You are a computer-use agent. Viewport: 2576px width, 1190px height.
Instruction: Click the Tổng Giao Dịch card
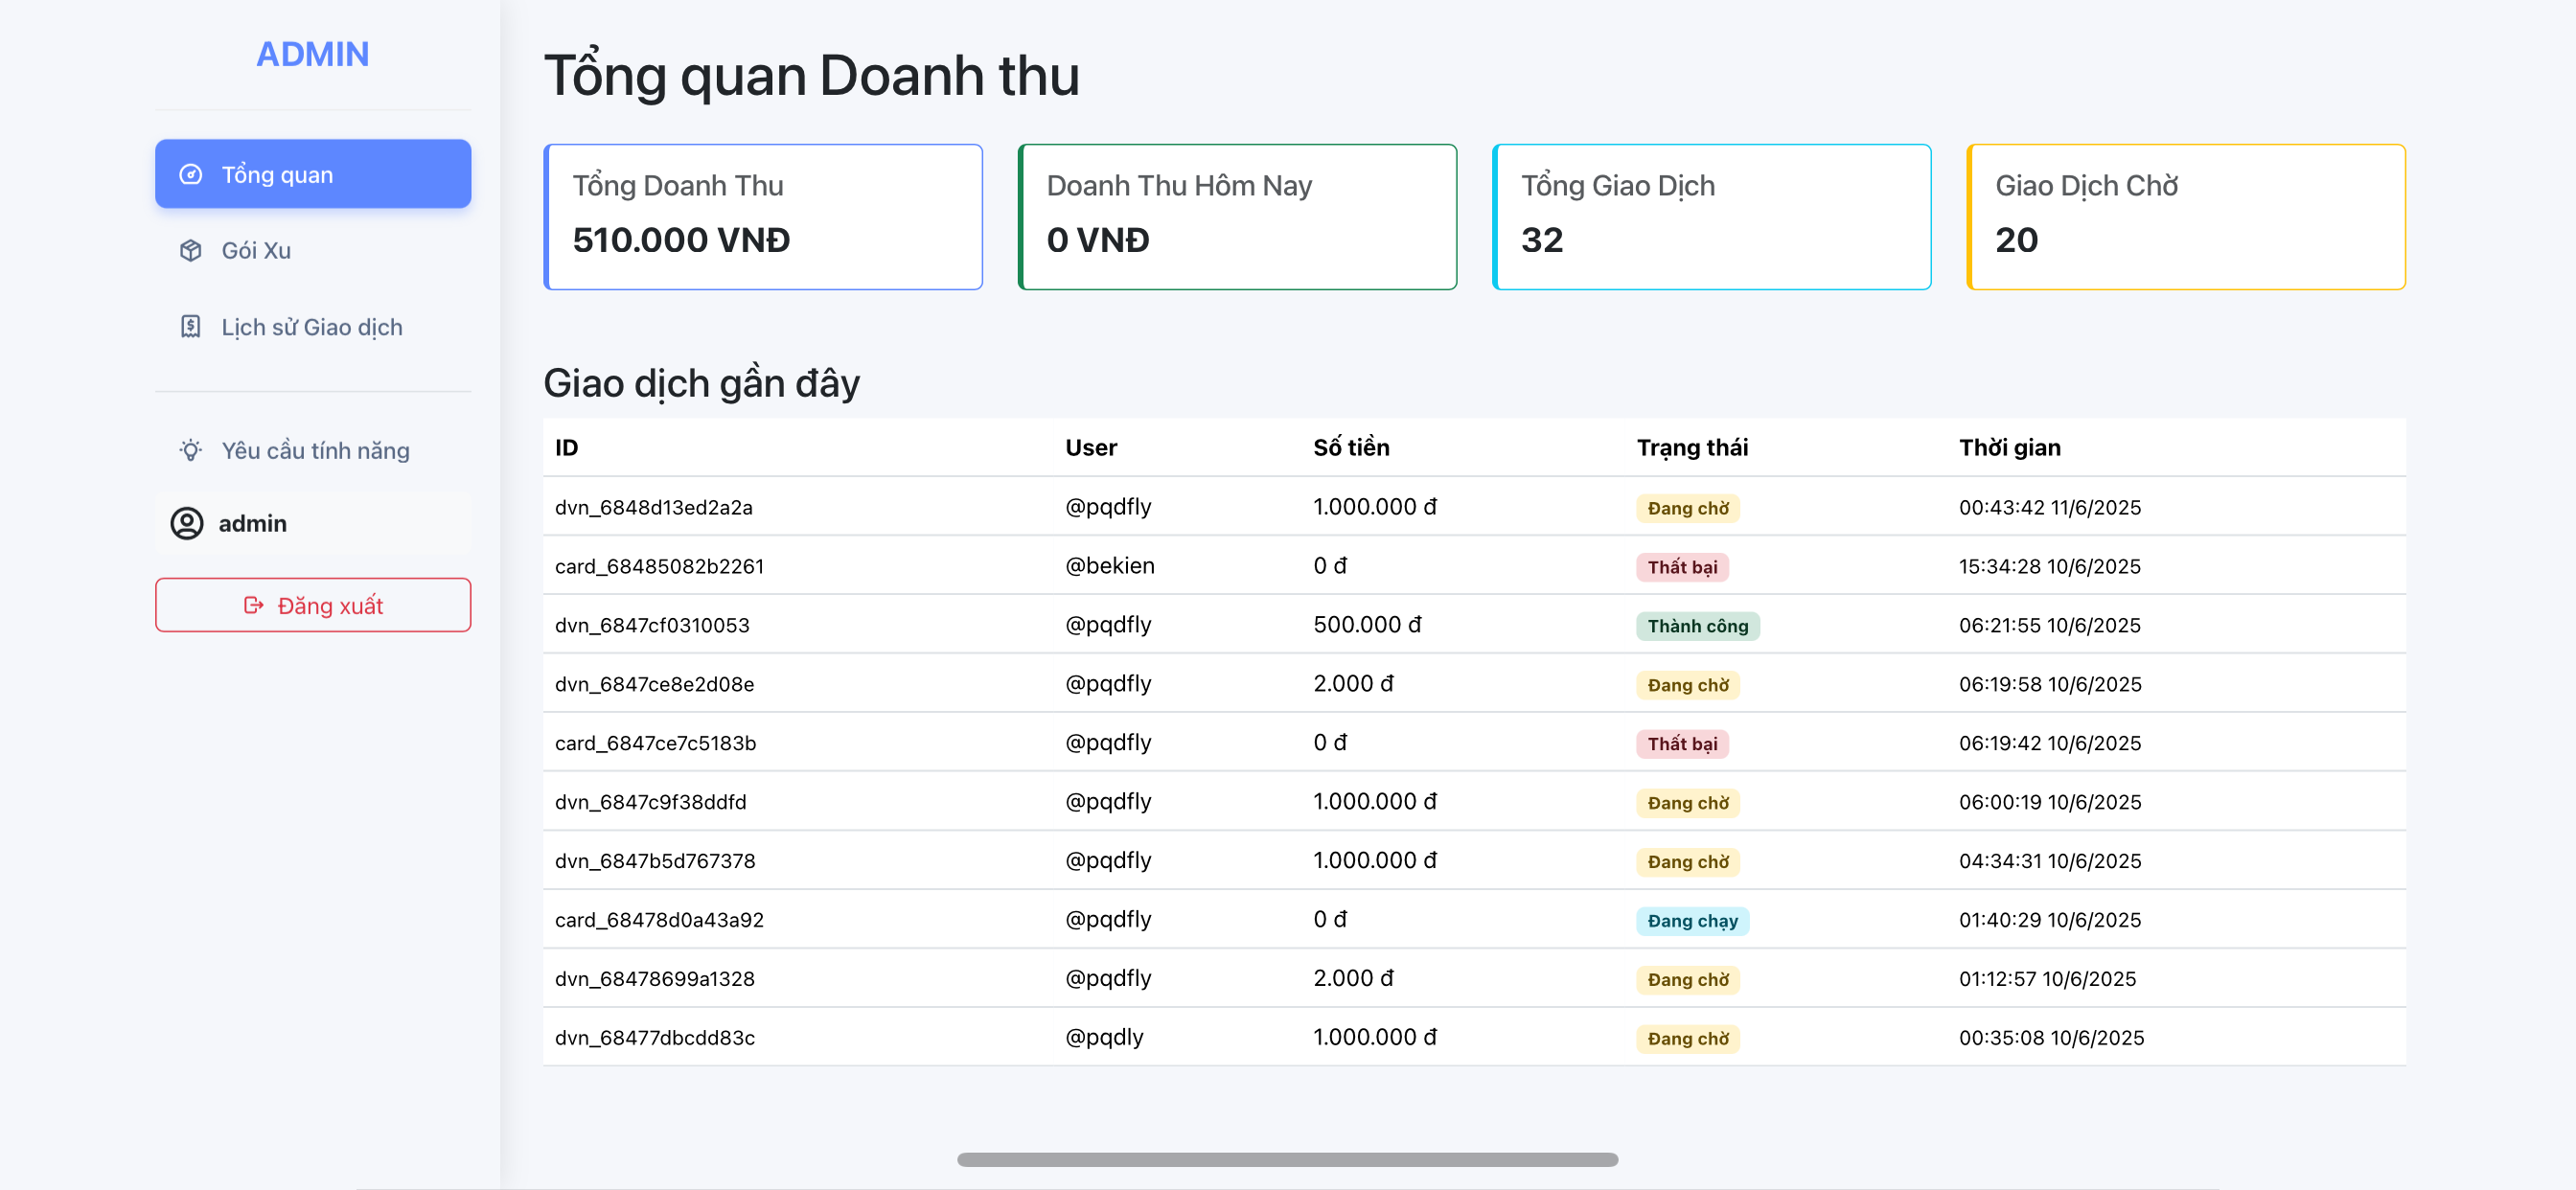1711,216
